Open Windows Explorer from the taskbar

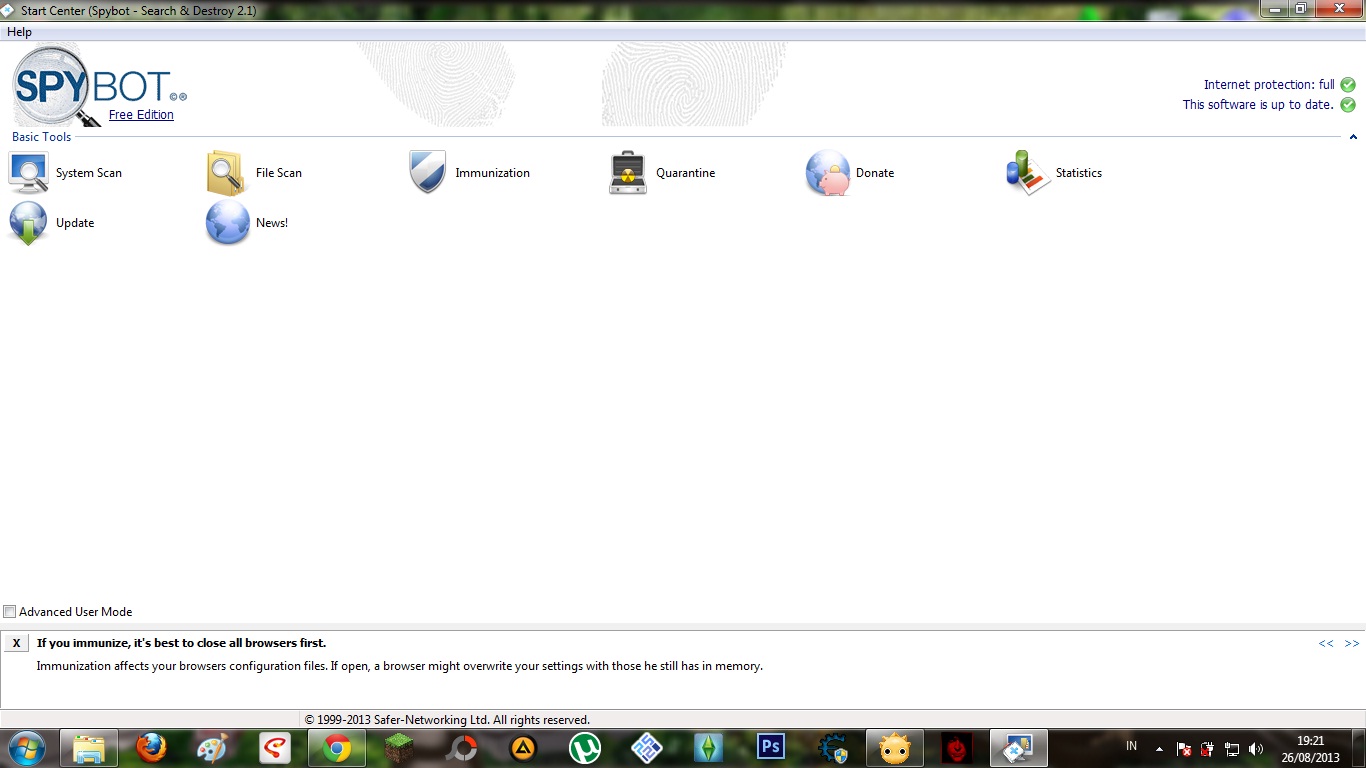(x=89, y=748)
